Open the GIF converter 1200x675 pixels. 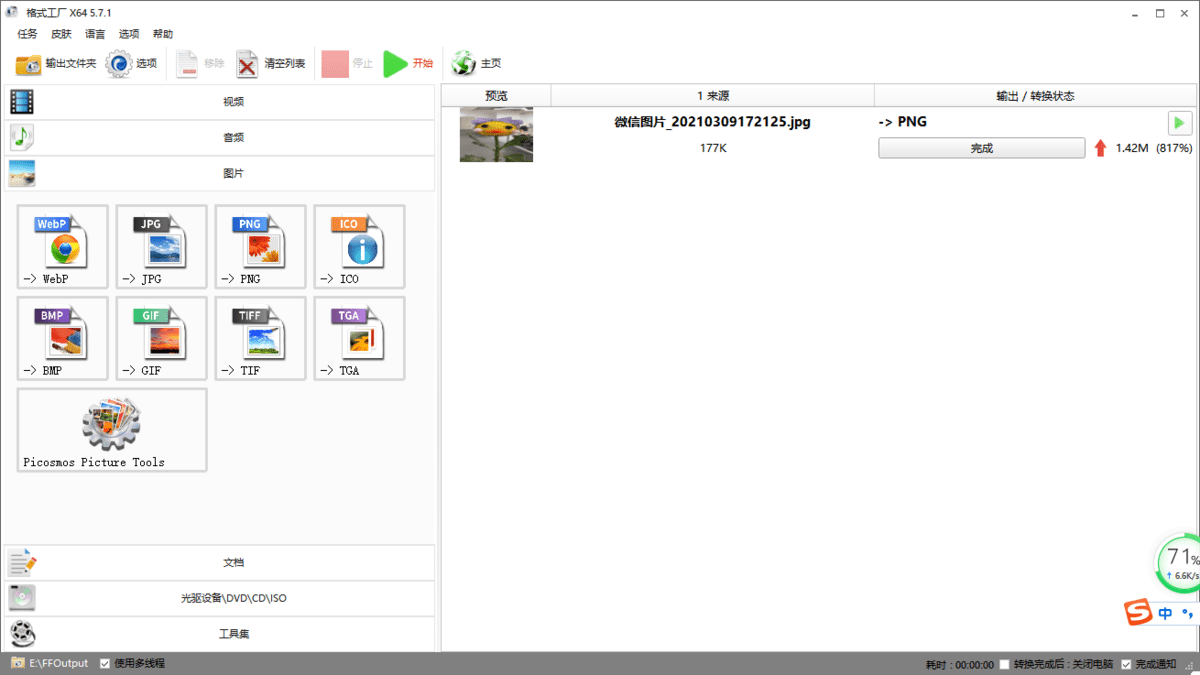[161, 338]
